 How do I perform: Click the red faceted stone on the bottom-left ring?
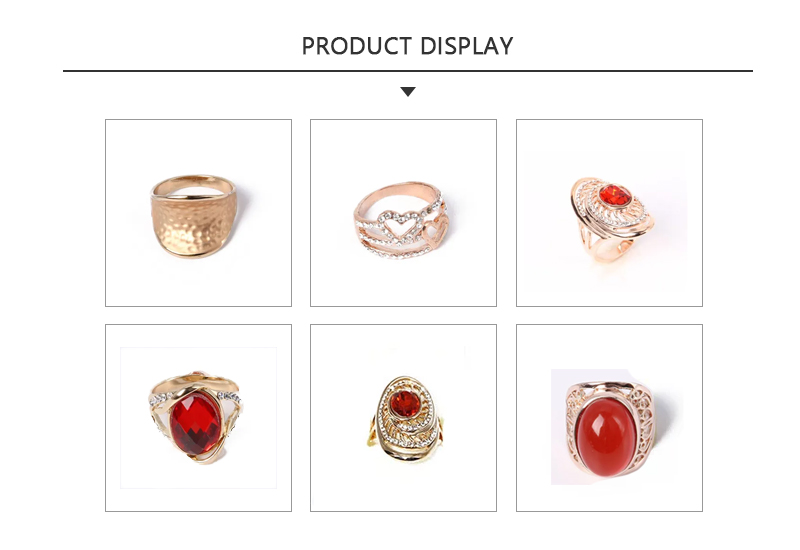click(195, 423)
